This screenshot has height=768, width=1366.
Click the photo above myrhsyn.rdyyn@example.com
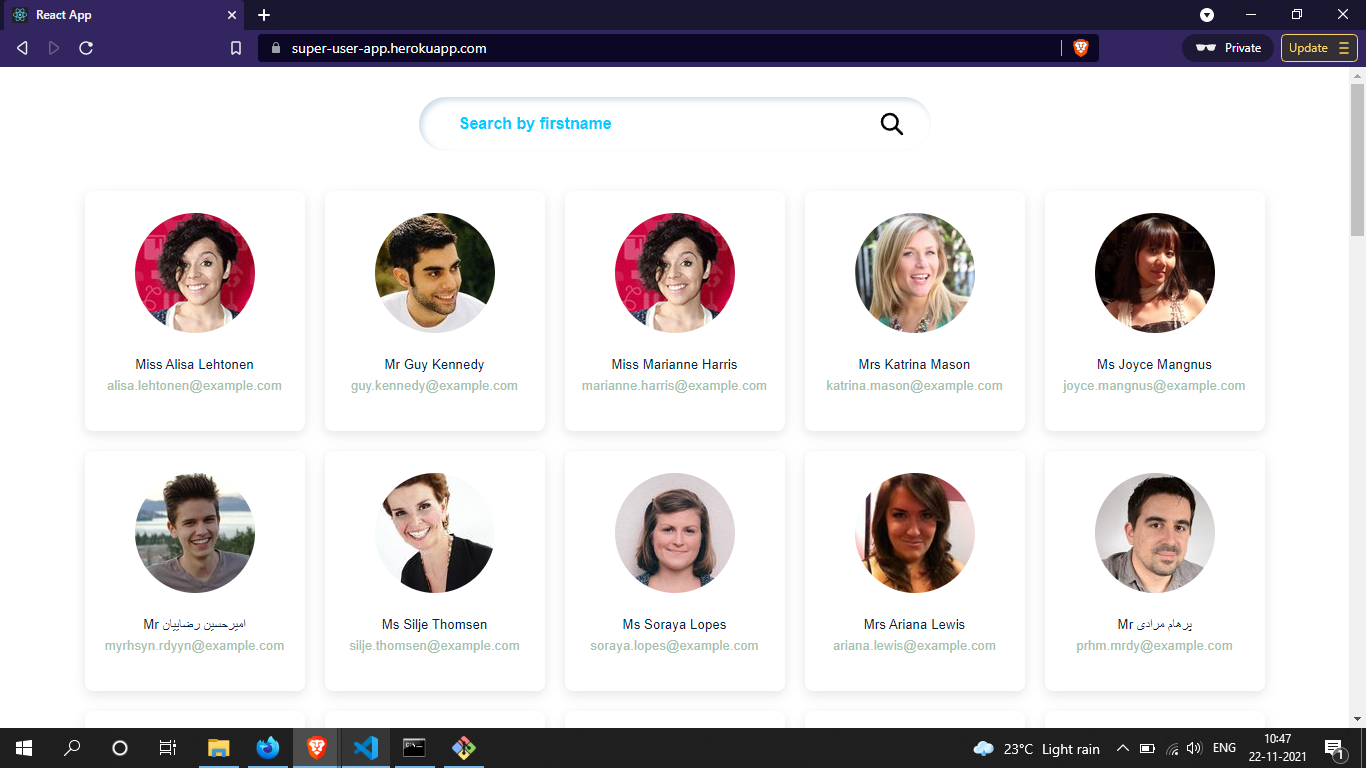pos(195,533)
